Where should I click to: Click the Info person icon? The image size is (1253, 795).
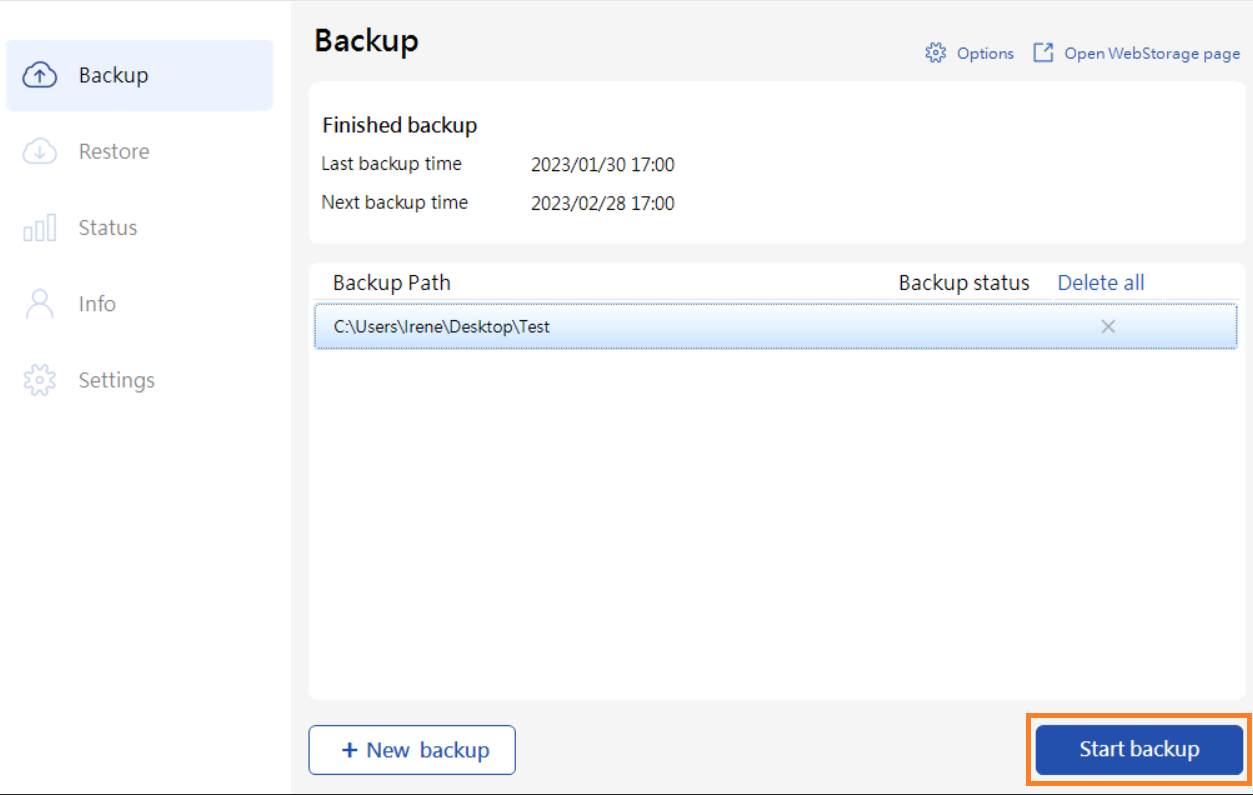[39, 304]
